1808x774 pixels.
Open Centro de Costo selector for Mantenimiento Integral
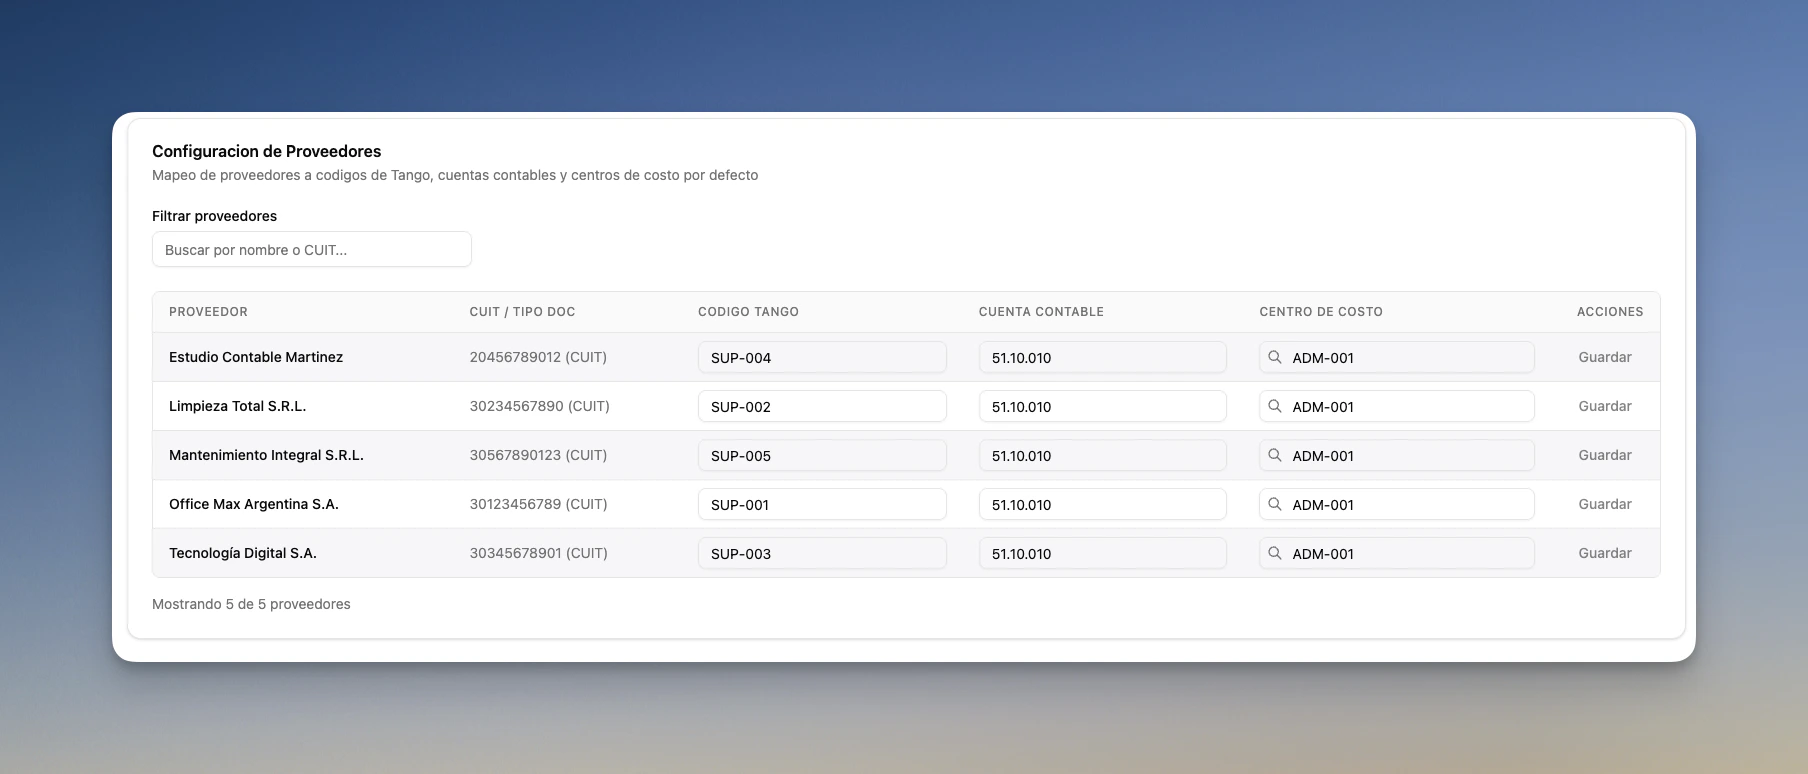(x=1397, y=455)
